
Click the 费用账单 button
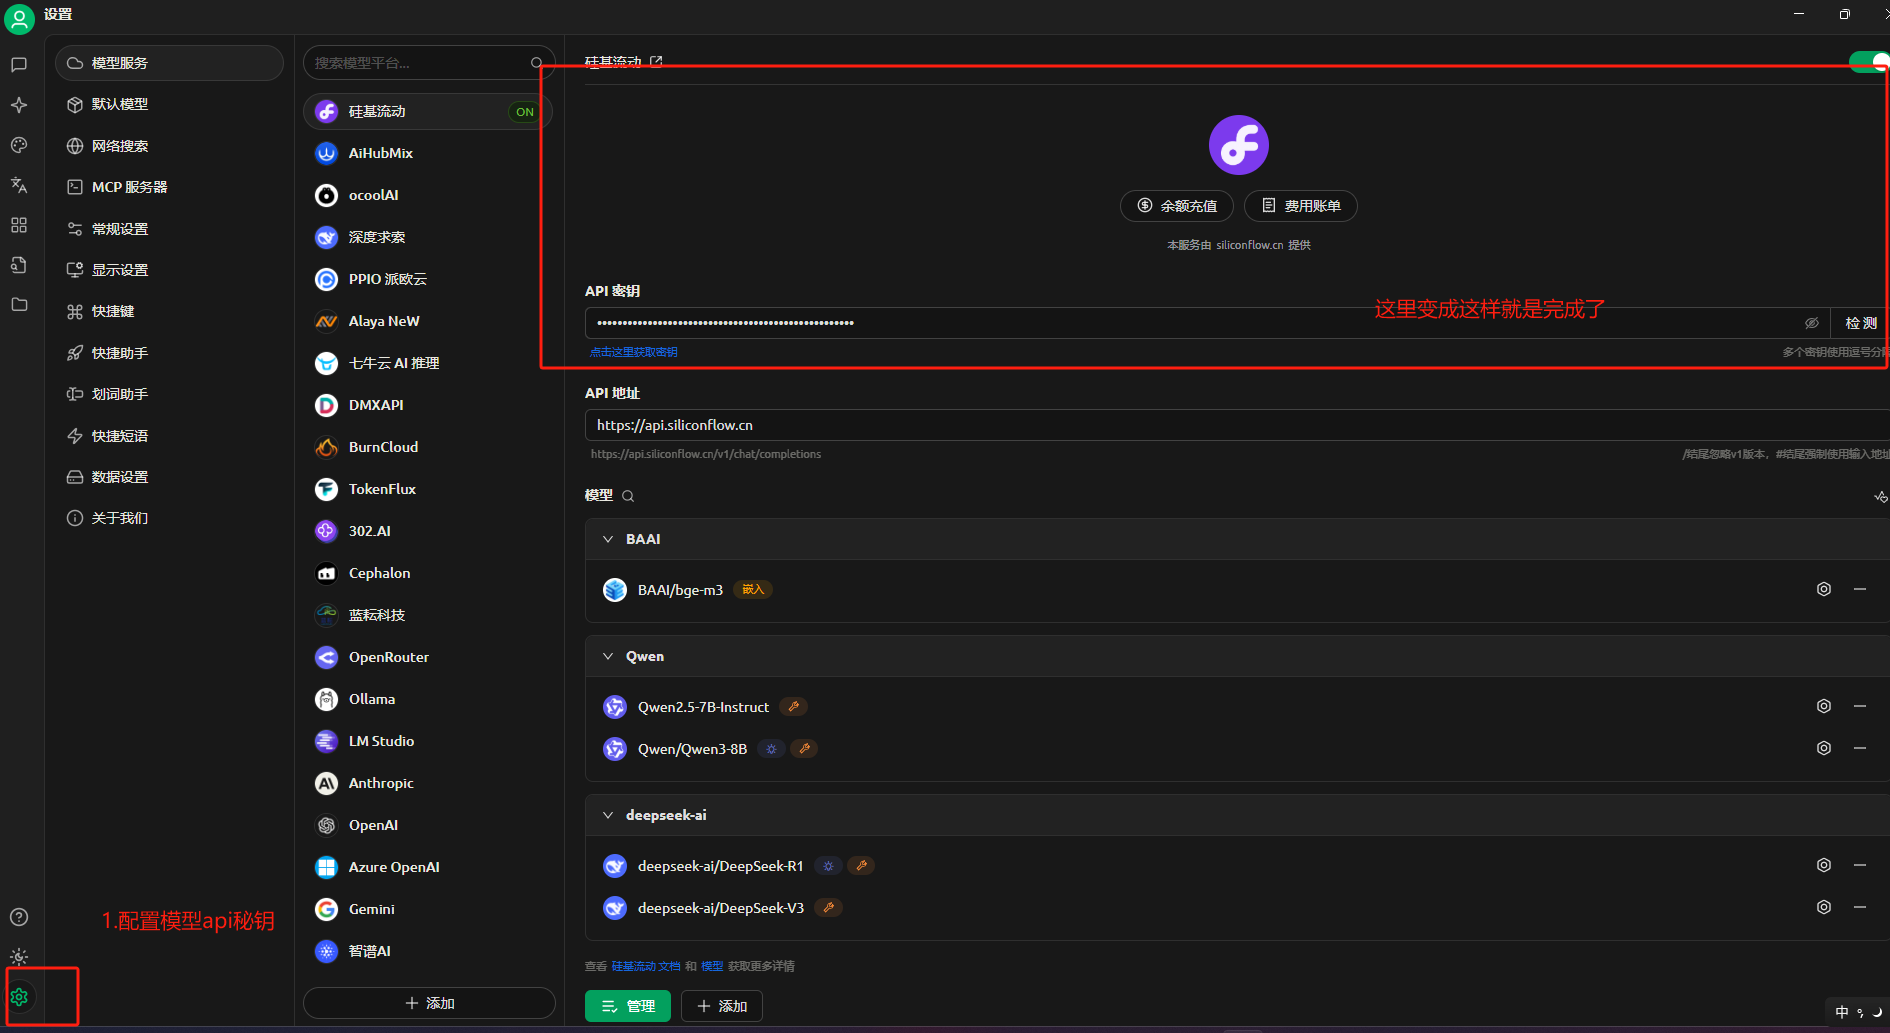(1300, 206)
